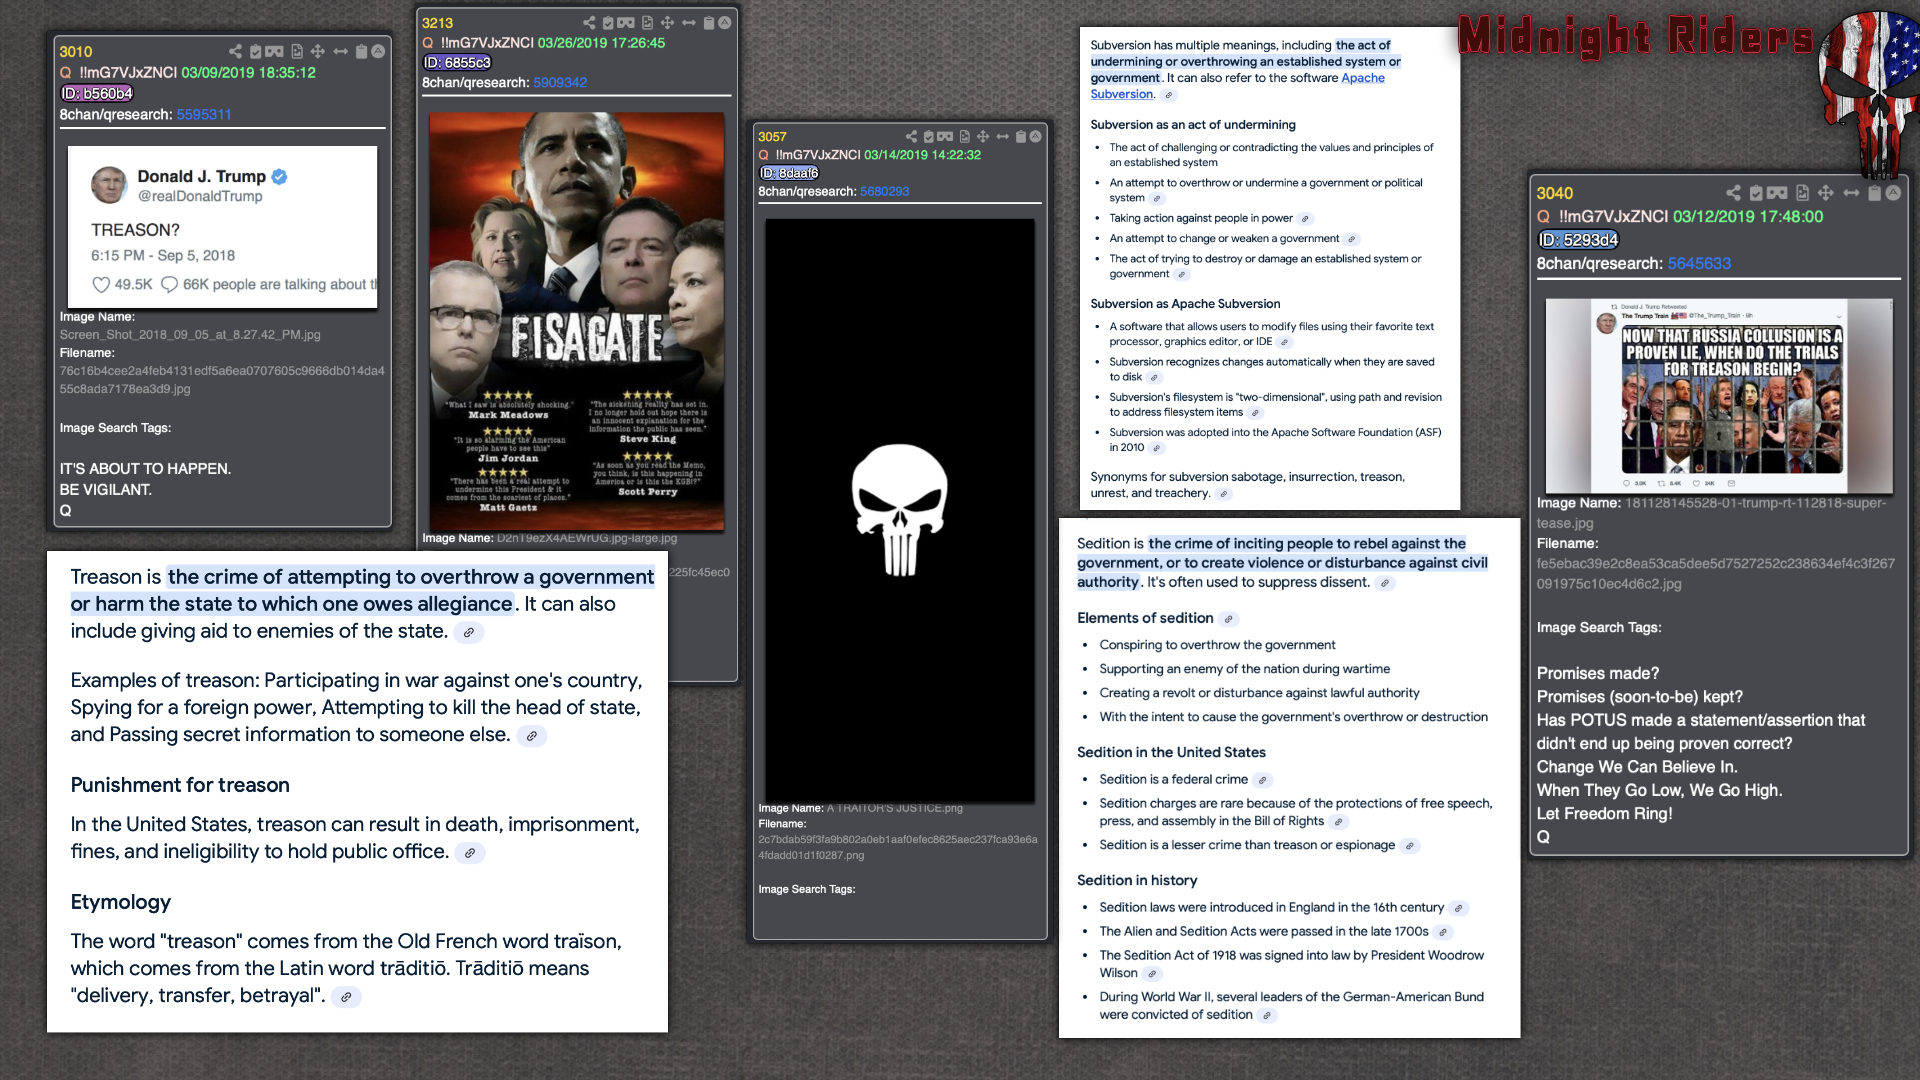1920x1080 pixels.
Task: Click post number 3040
Action: tap(1555, 193)
